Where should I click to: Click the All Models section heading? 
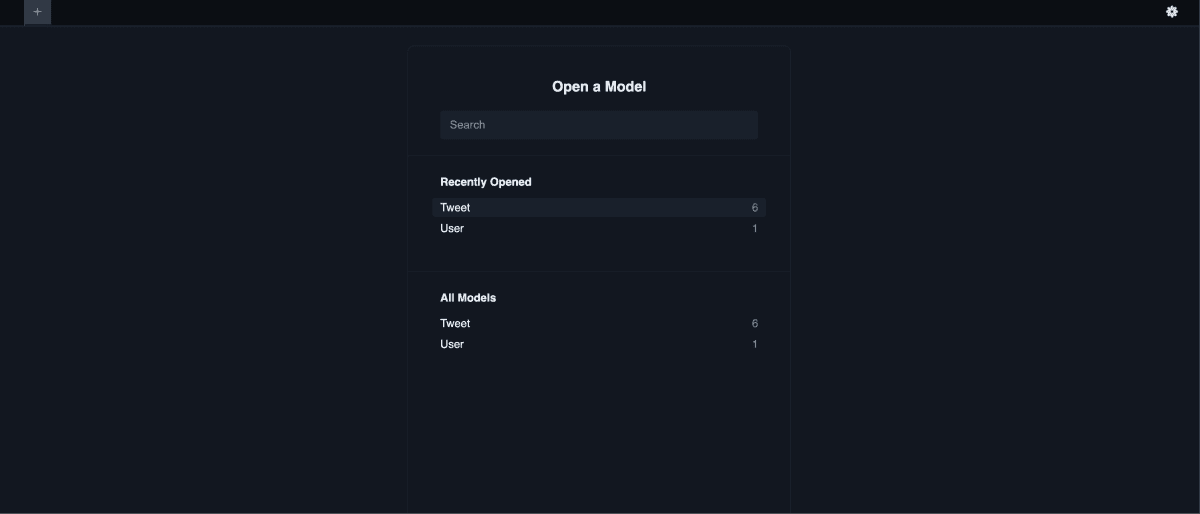tap(468, 298)
